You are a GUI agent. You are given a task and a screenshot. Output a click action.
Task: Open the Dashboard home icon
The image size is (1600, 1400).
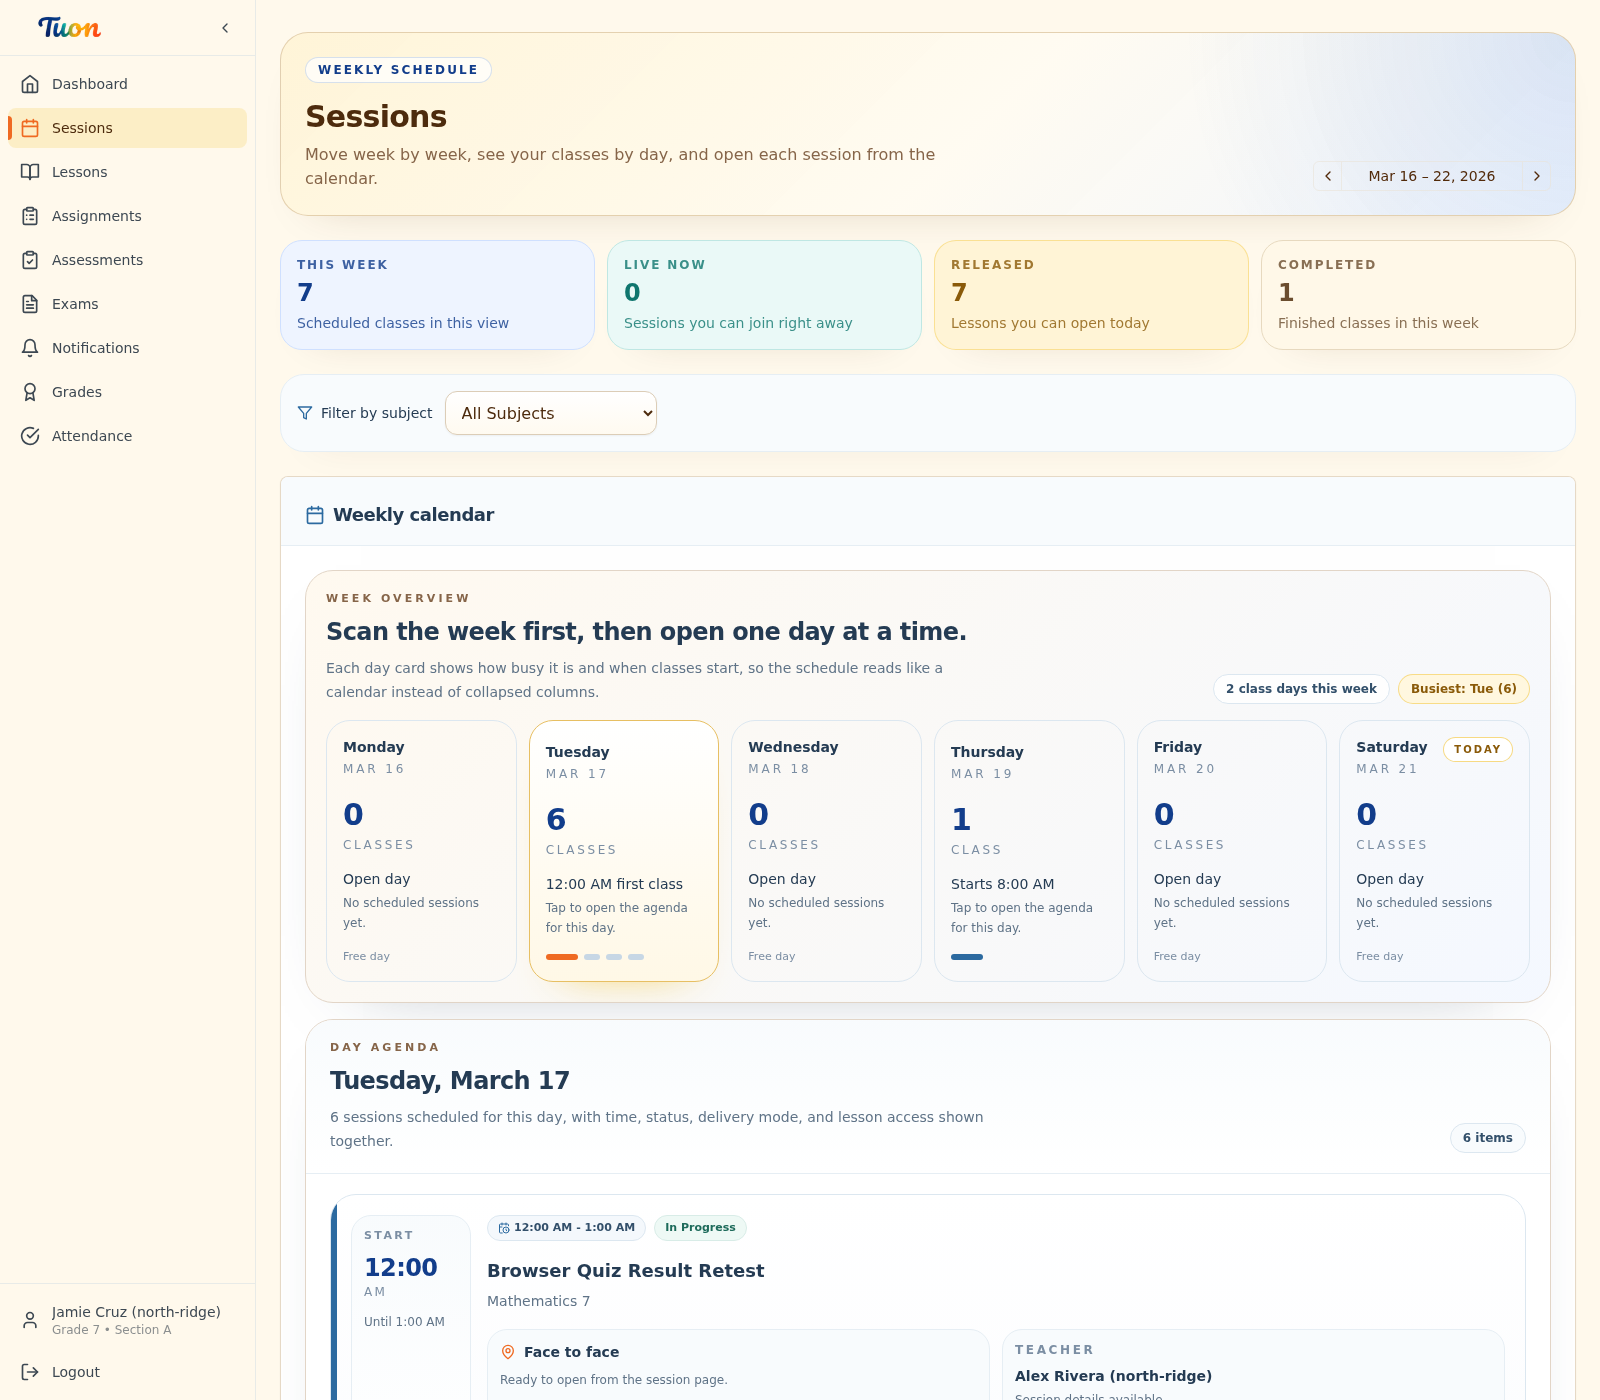31,84
